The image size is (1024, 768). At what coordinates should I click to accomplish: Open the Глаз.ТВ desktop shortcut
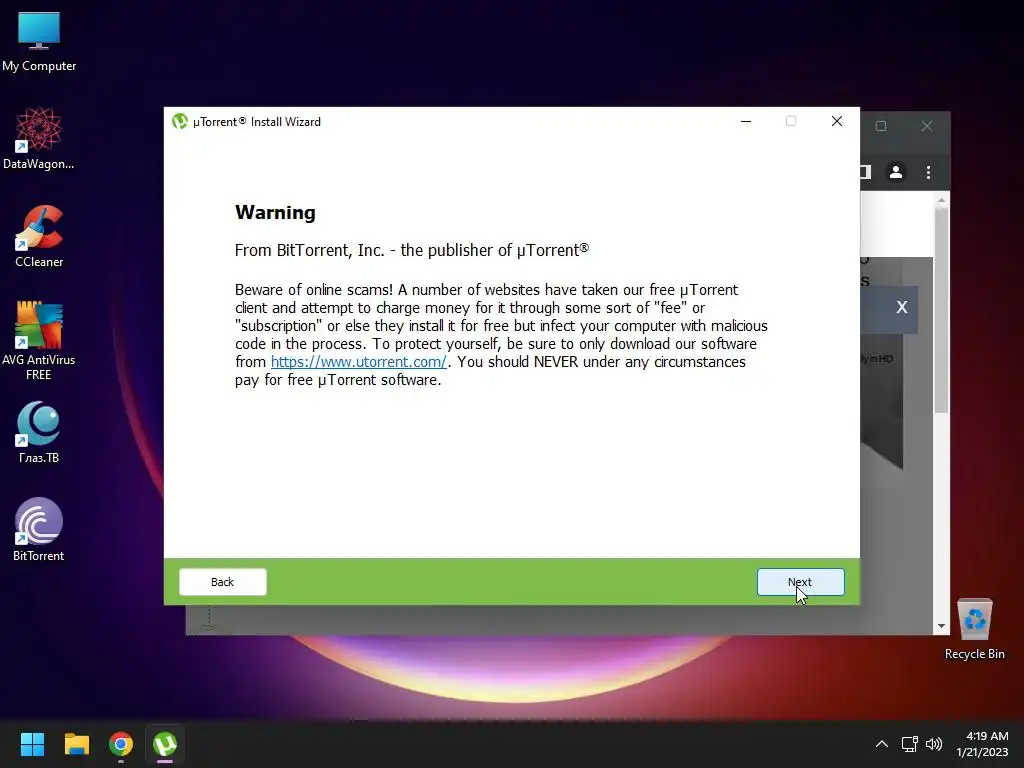pyautogui.click(x=39, y=433)
